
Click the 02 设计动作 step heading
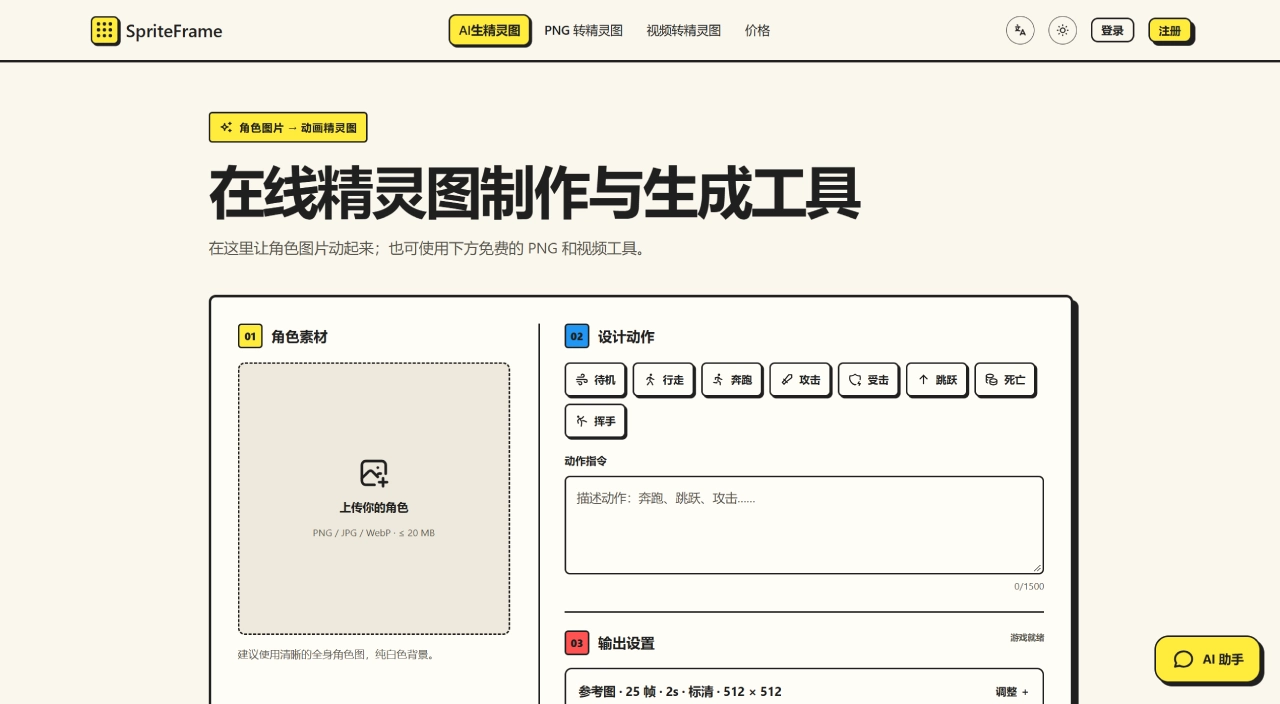coord(610,336)
